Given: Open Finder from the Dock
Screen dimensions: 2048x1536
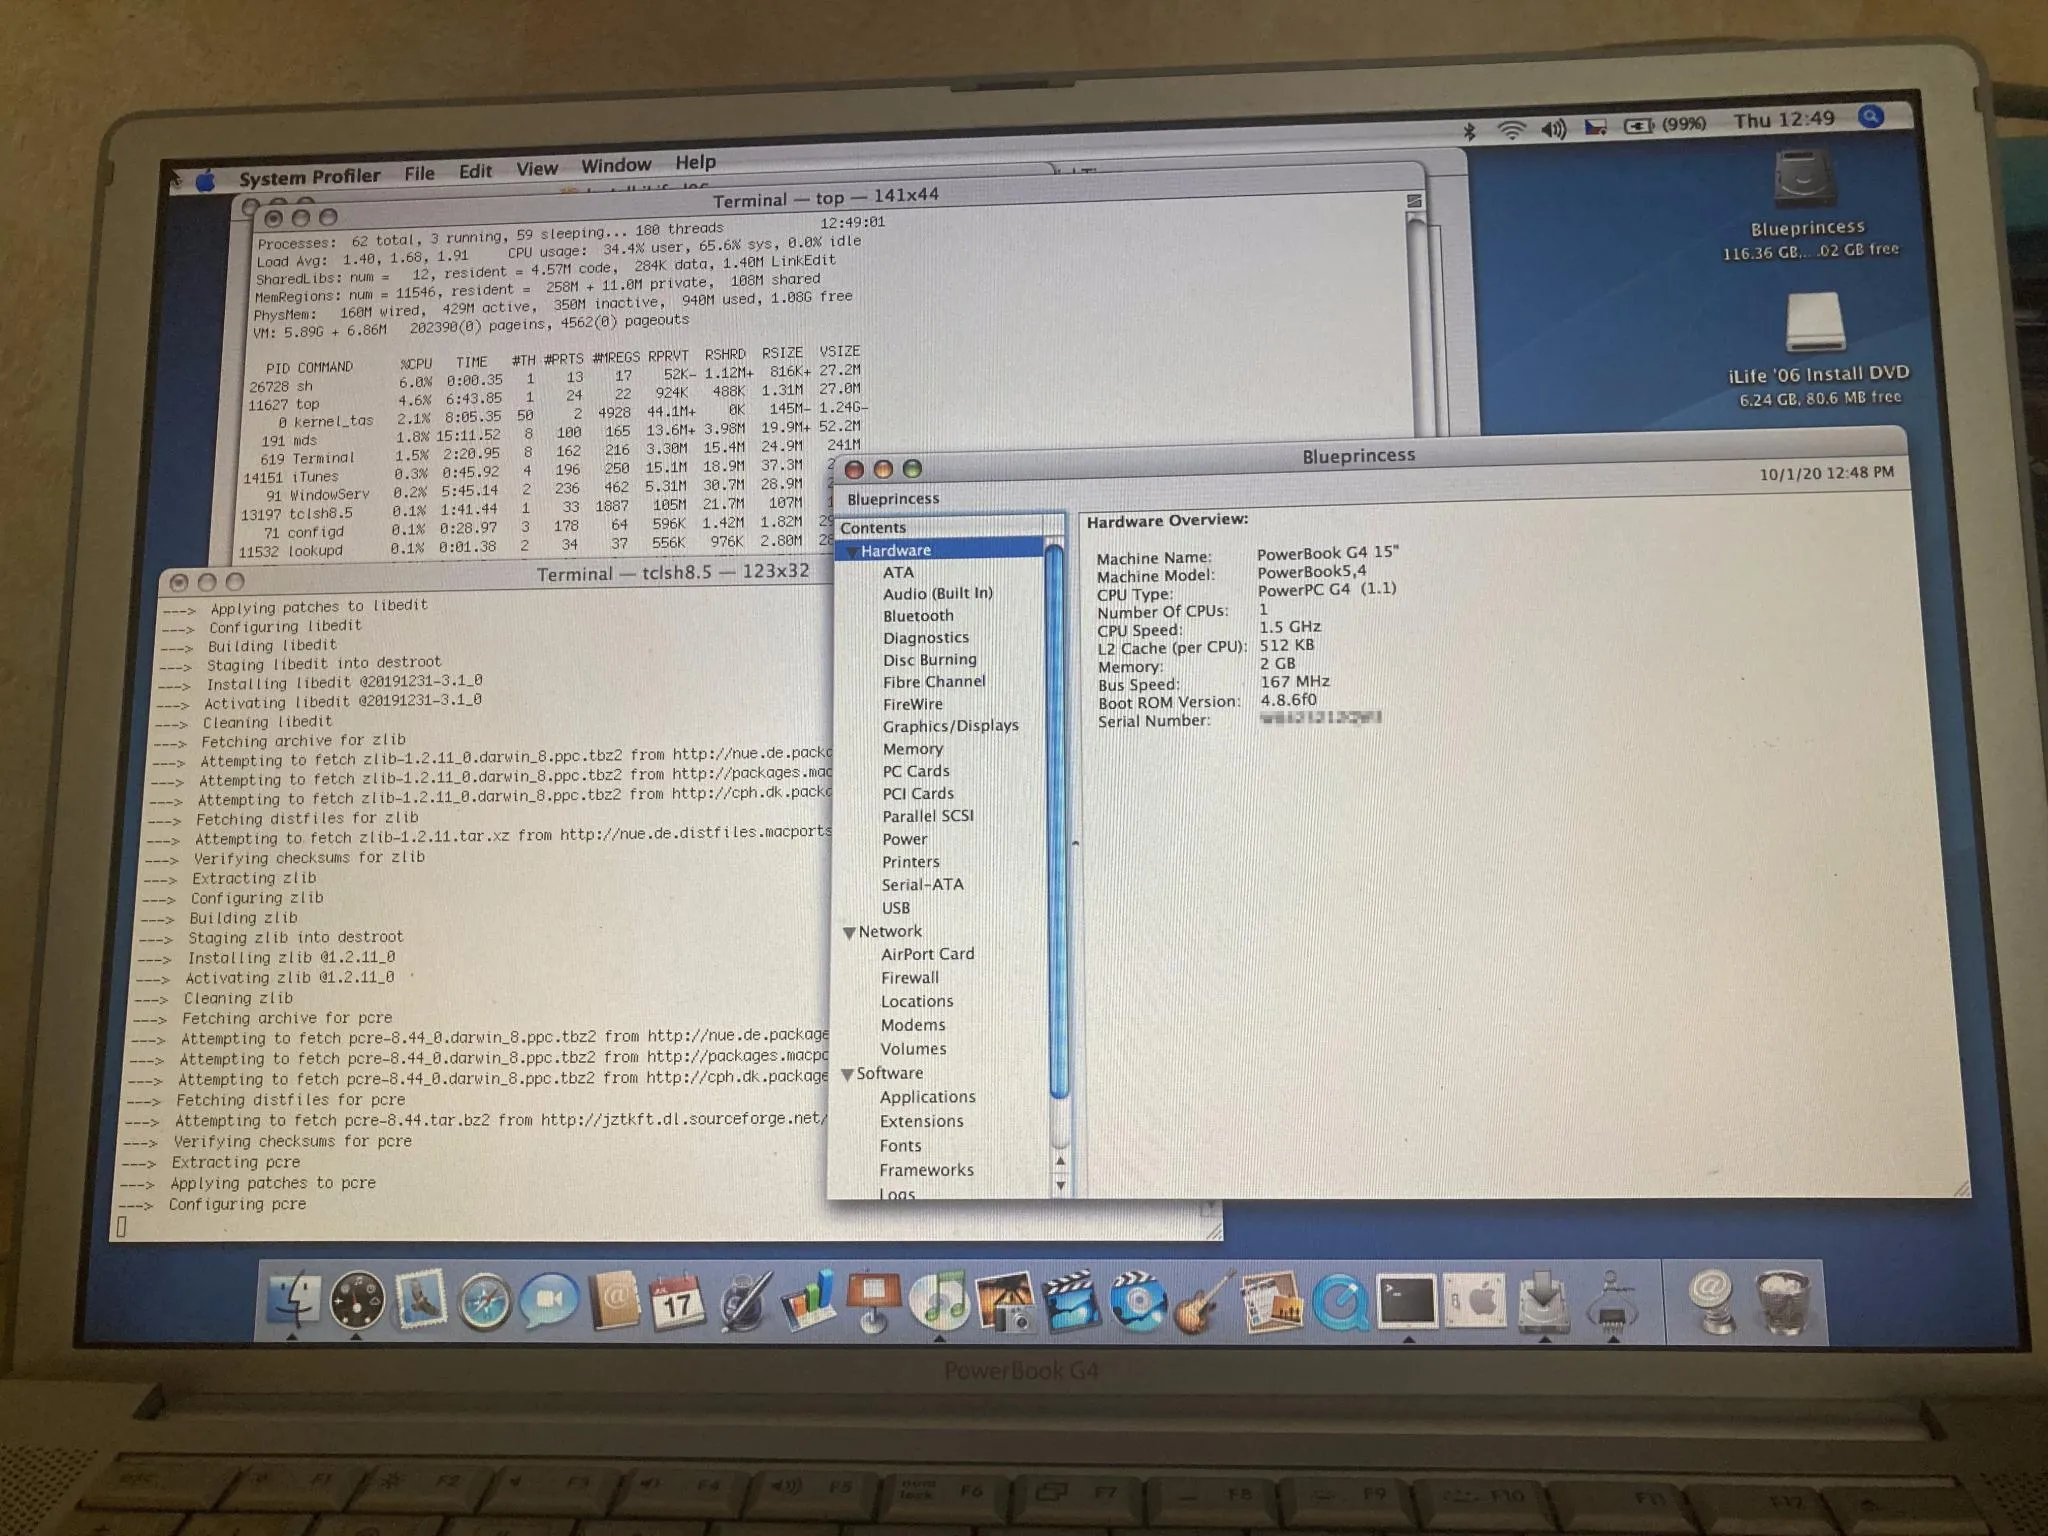Looking at the screenshot, I should click(x=293, y=1300).
